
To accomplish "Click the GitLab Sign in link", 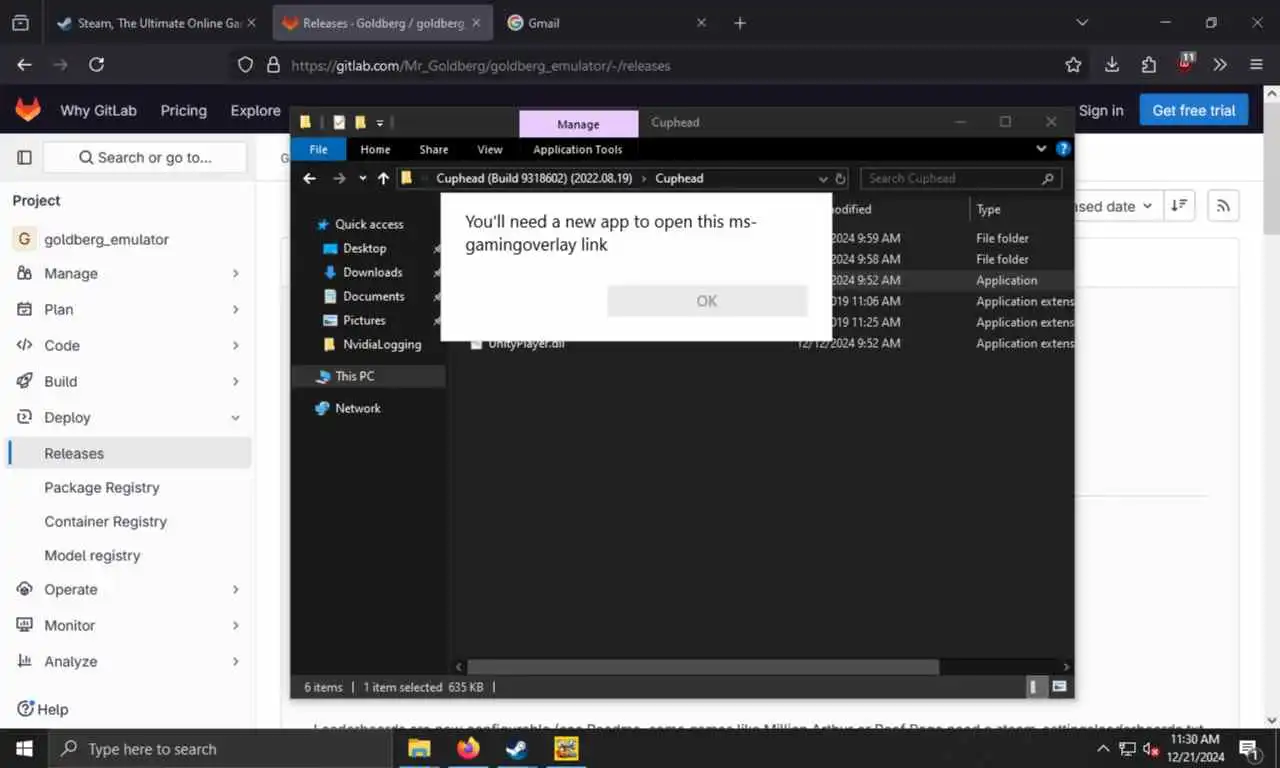I will [x=1101, y=110].
